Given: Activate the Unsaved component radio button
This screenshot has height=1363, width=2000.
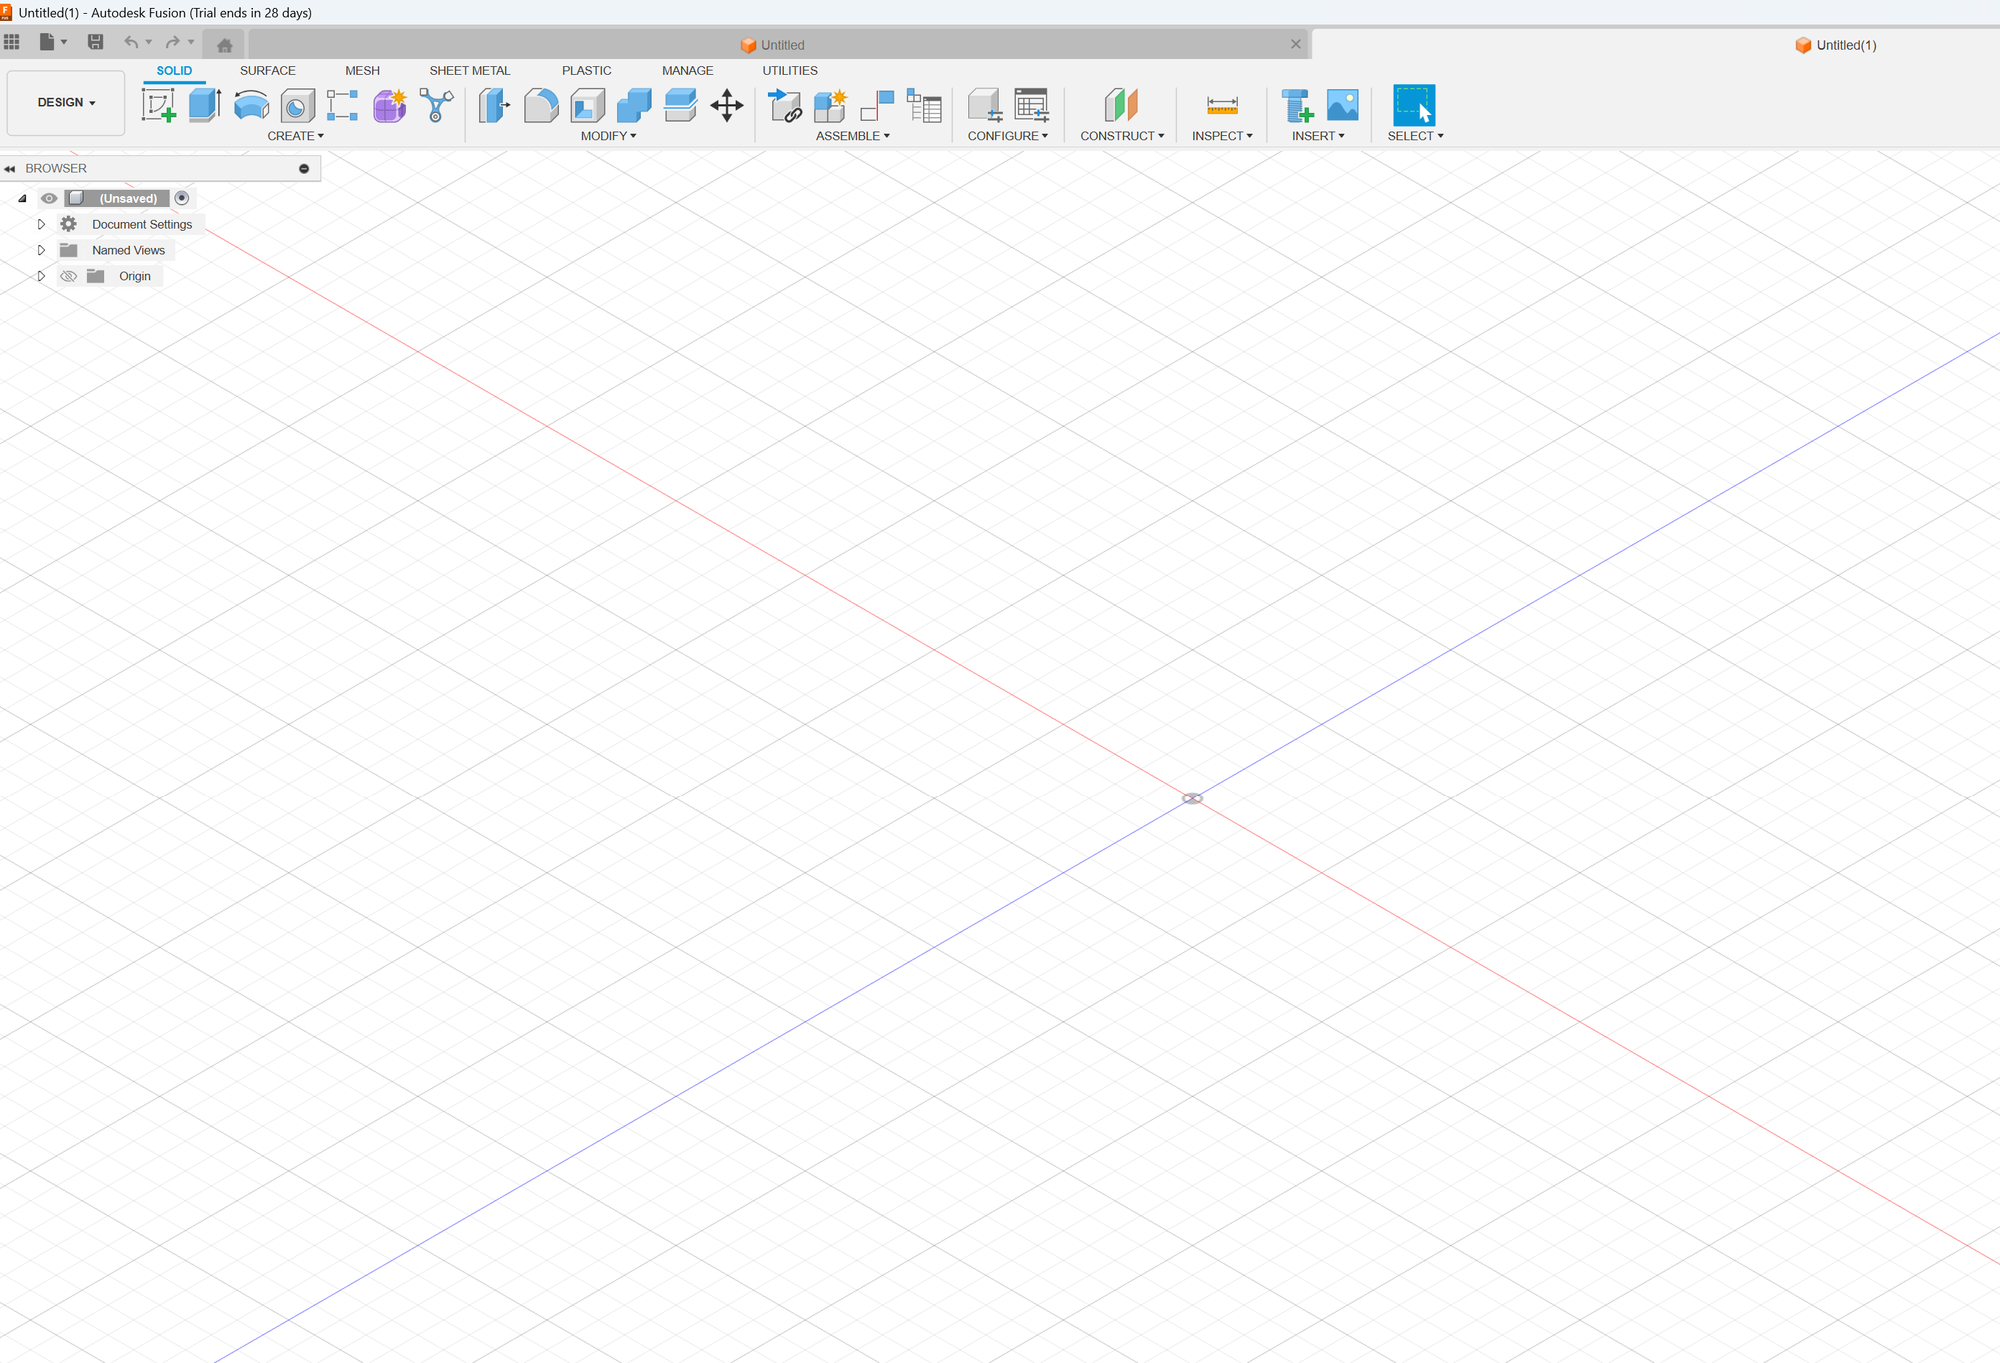Looking at the screenshot, I should click(x=182, y=198).
